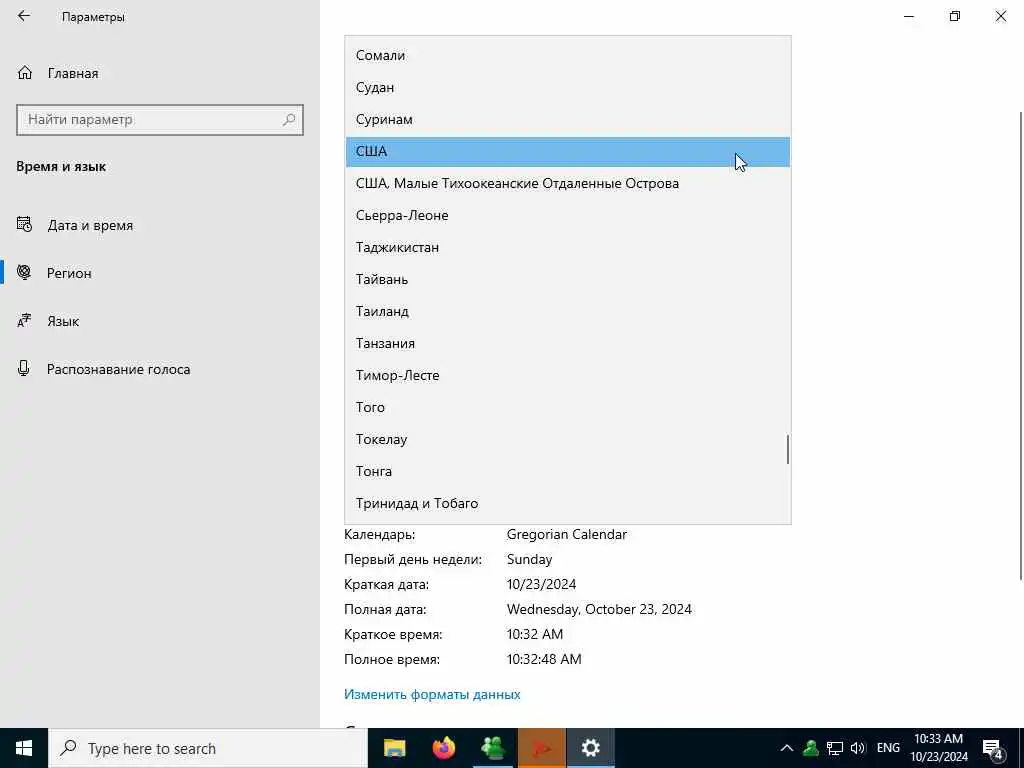Open the Главная home icon
Screen dimensions: 1024x768
tap(25, 72)
